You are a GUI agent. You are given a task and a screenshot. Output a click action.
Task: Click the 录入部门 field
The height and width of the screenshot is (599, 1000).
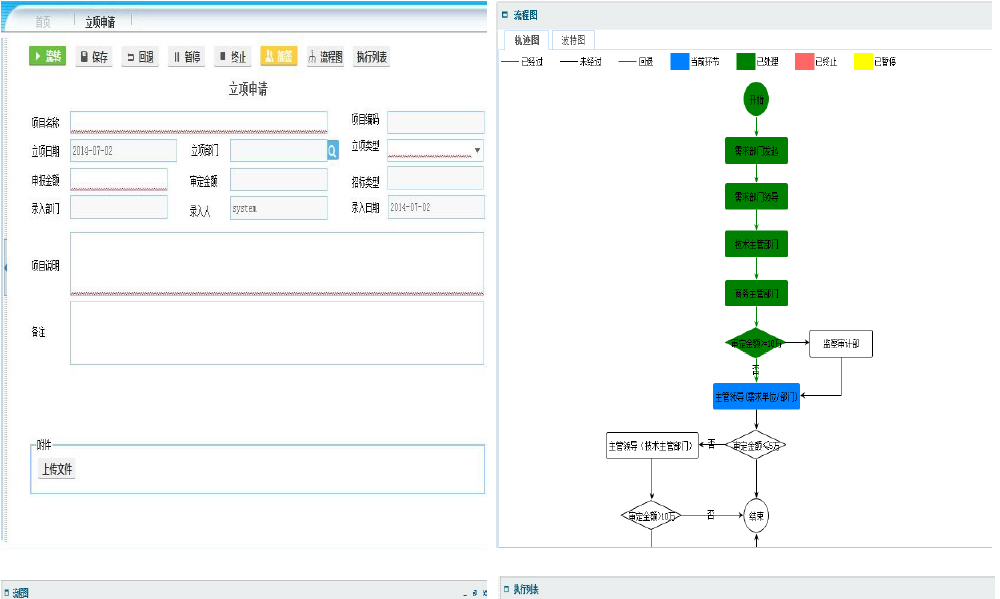click(x=119, y=207)
